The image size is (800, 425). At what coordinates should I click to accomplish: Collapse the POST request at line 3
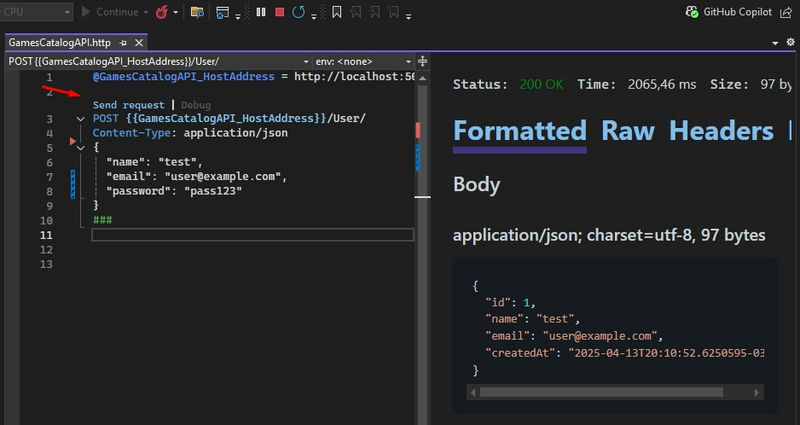tap(81, 119)
